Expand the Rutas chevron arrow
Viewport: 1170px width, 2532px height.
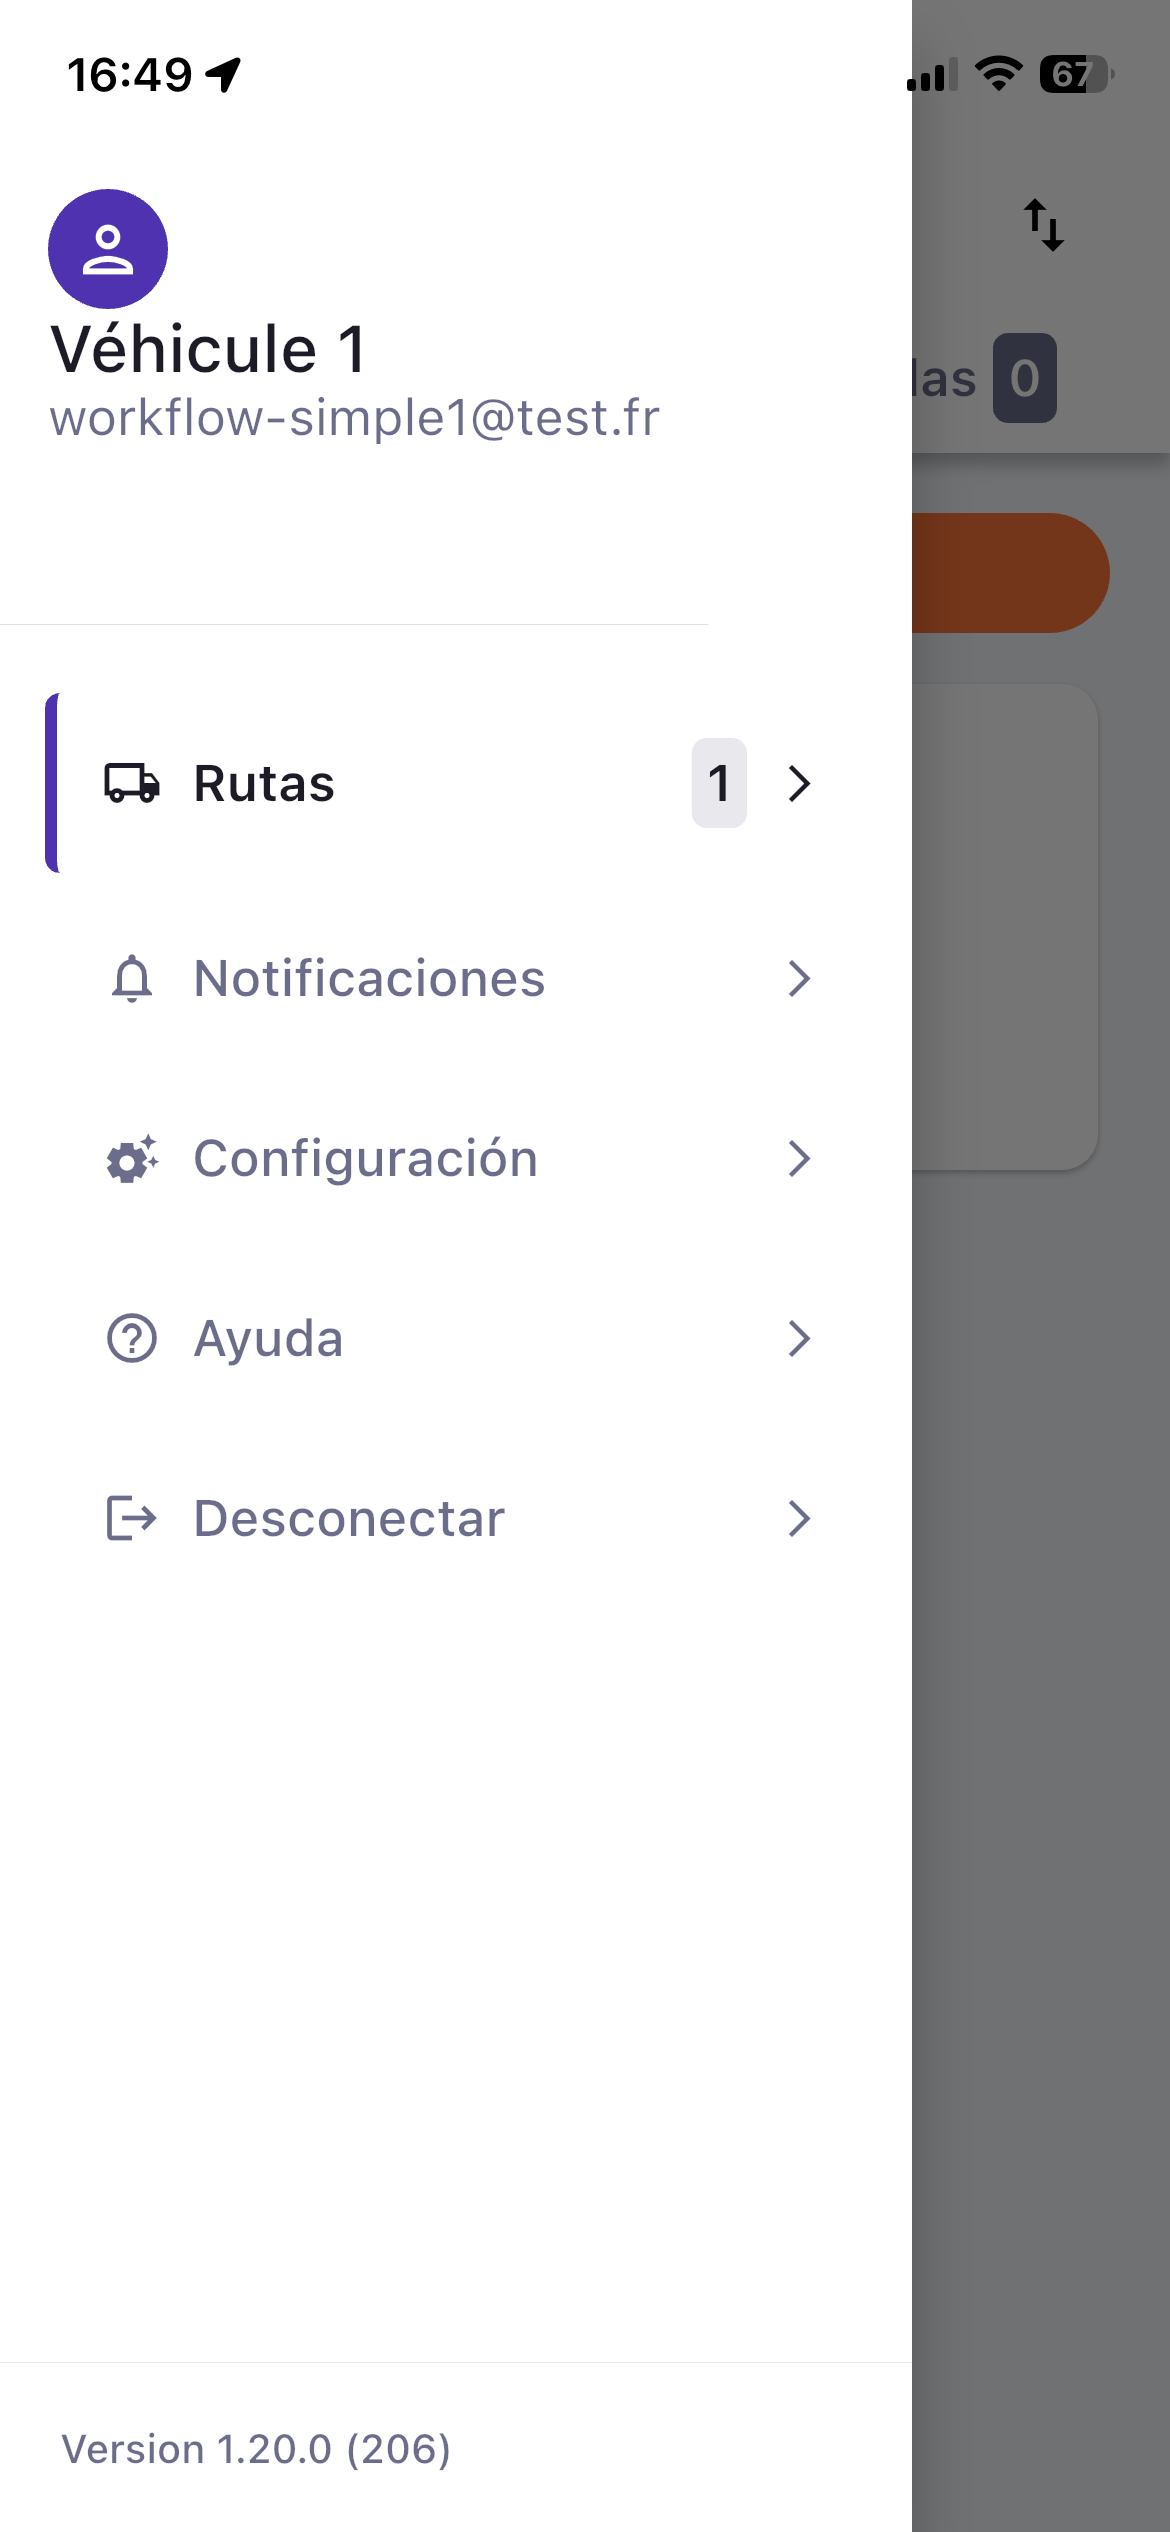[798, 783]
